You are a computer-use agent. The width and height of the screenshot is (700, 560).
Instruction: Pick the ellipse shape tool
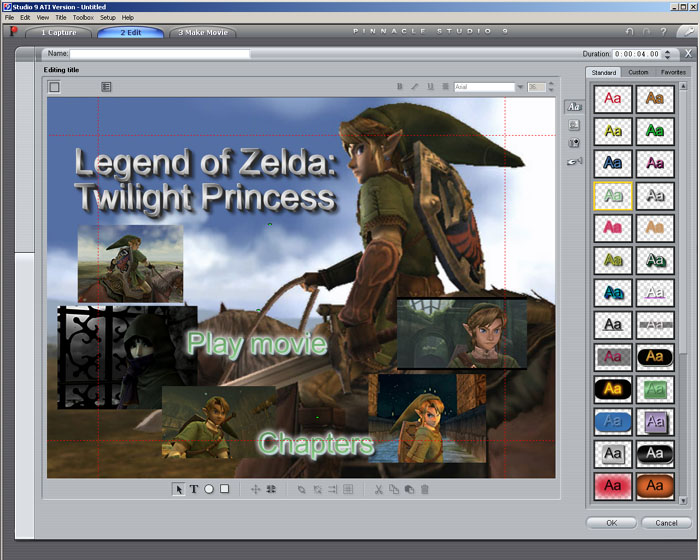coord(208,489)
